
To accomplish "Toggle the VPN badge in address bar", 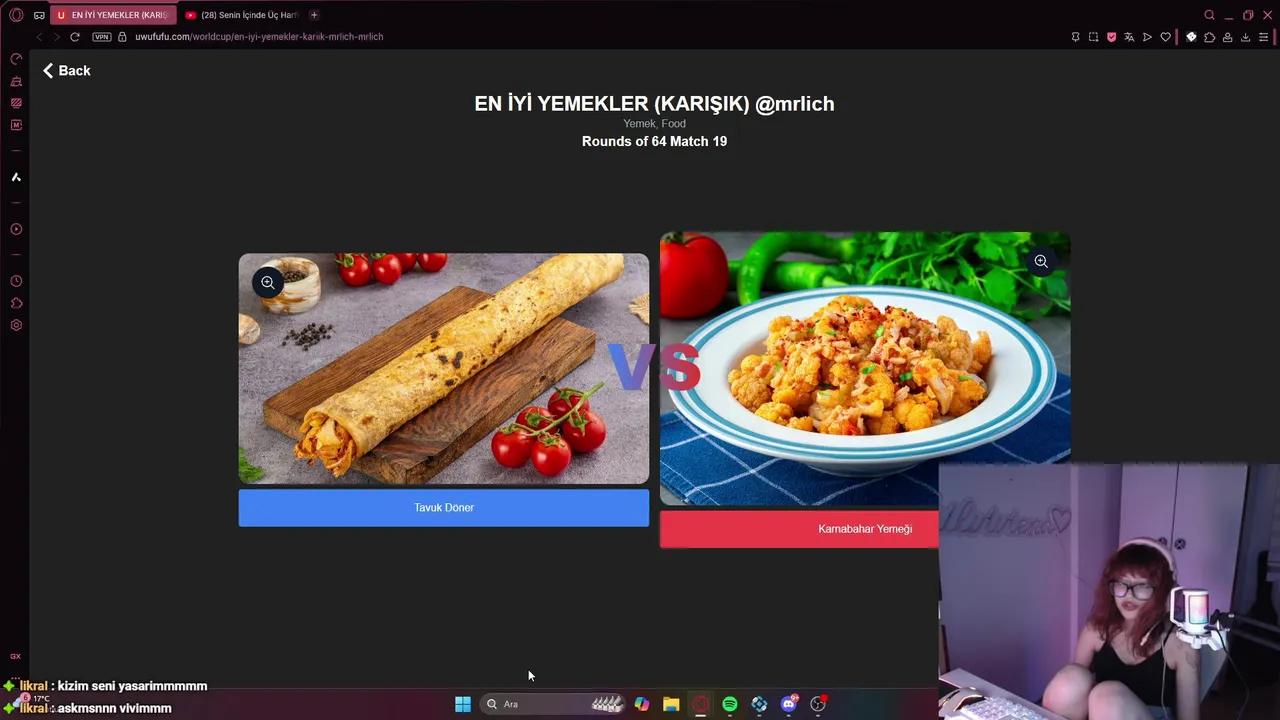I will (101, 37).
